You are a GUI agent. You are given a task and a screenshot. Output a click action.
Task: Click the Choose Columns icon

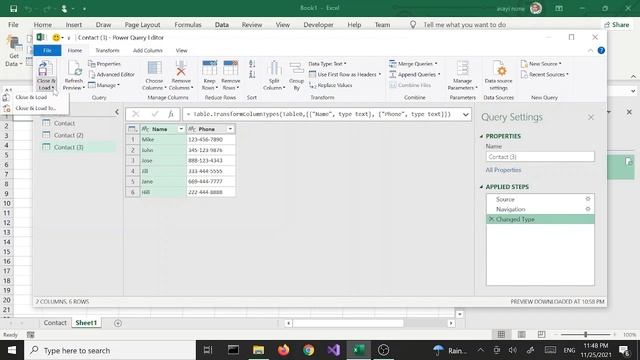pyautogui.click(x=154, y=69)
